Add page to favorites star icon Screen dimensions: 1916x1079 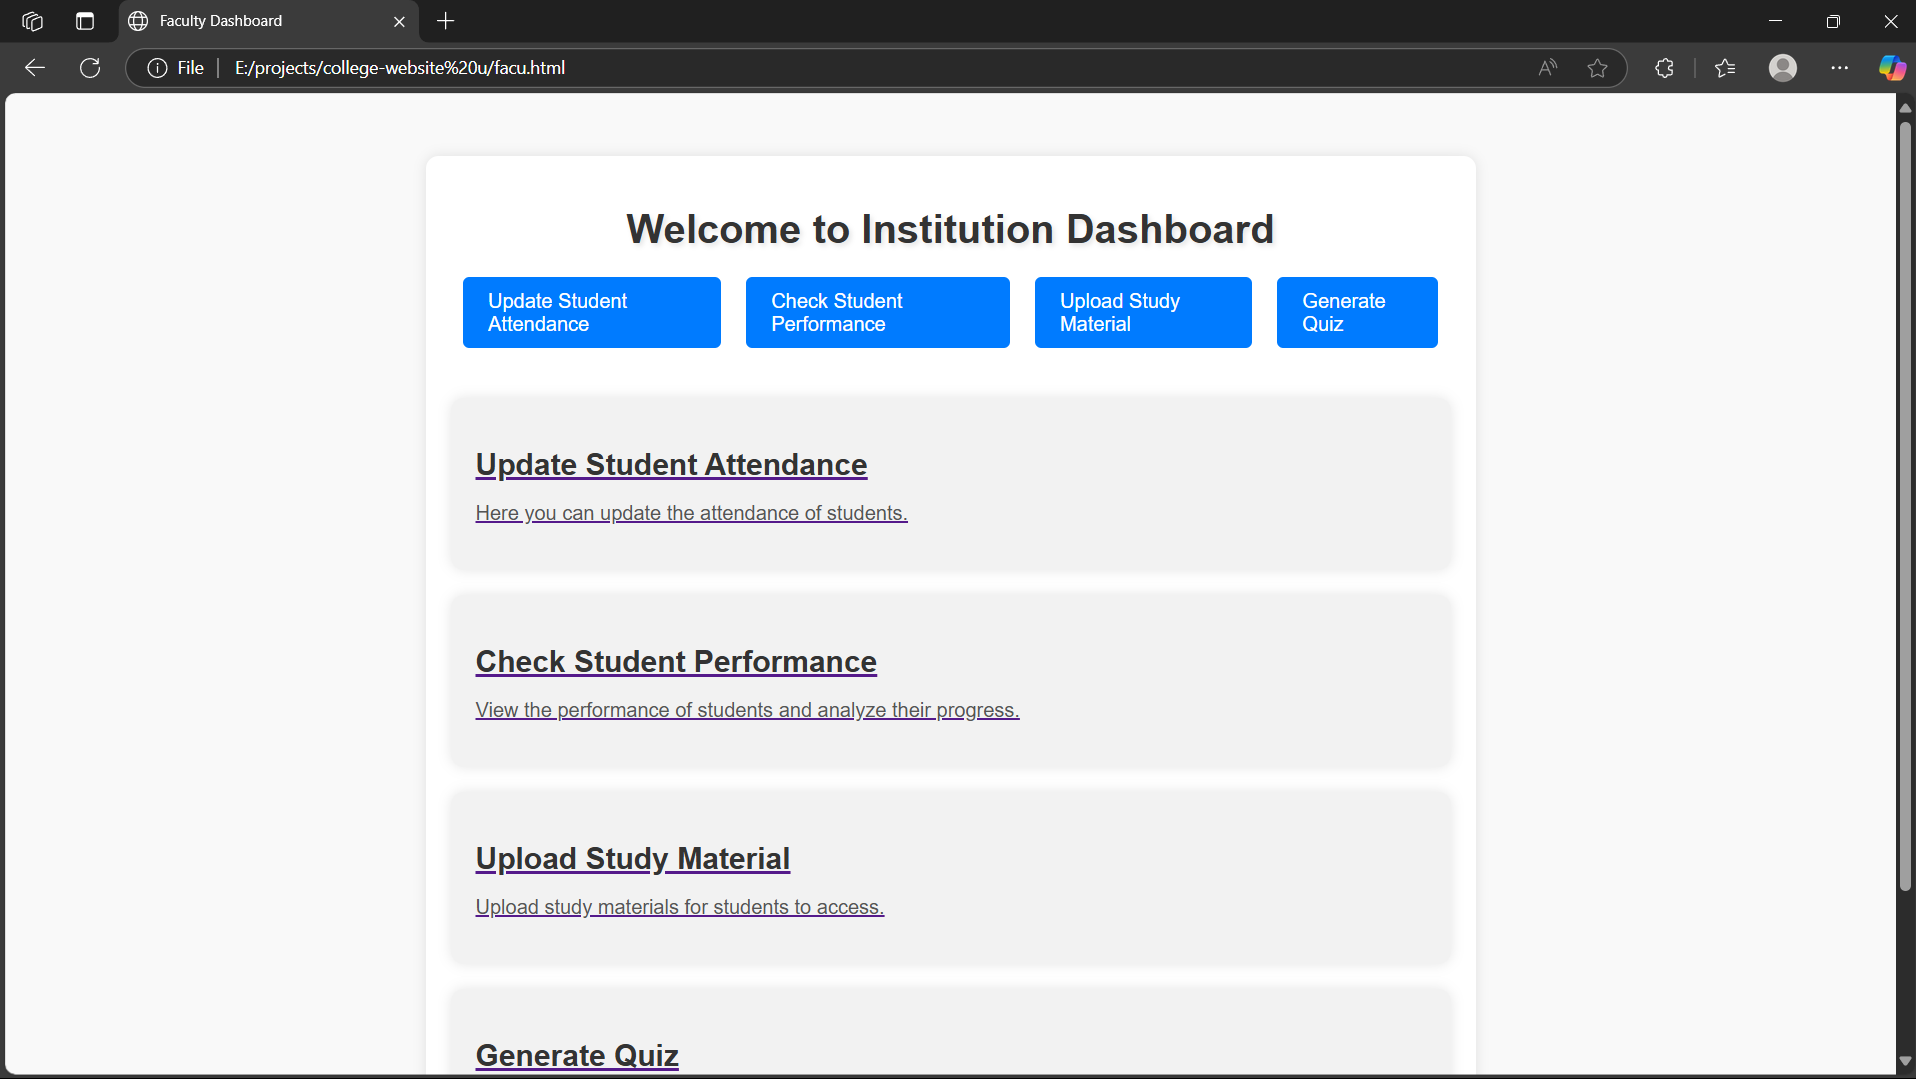[1597, 68]
